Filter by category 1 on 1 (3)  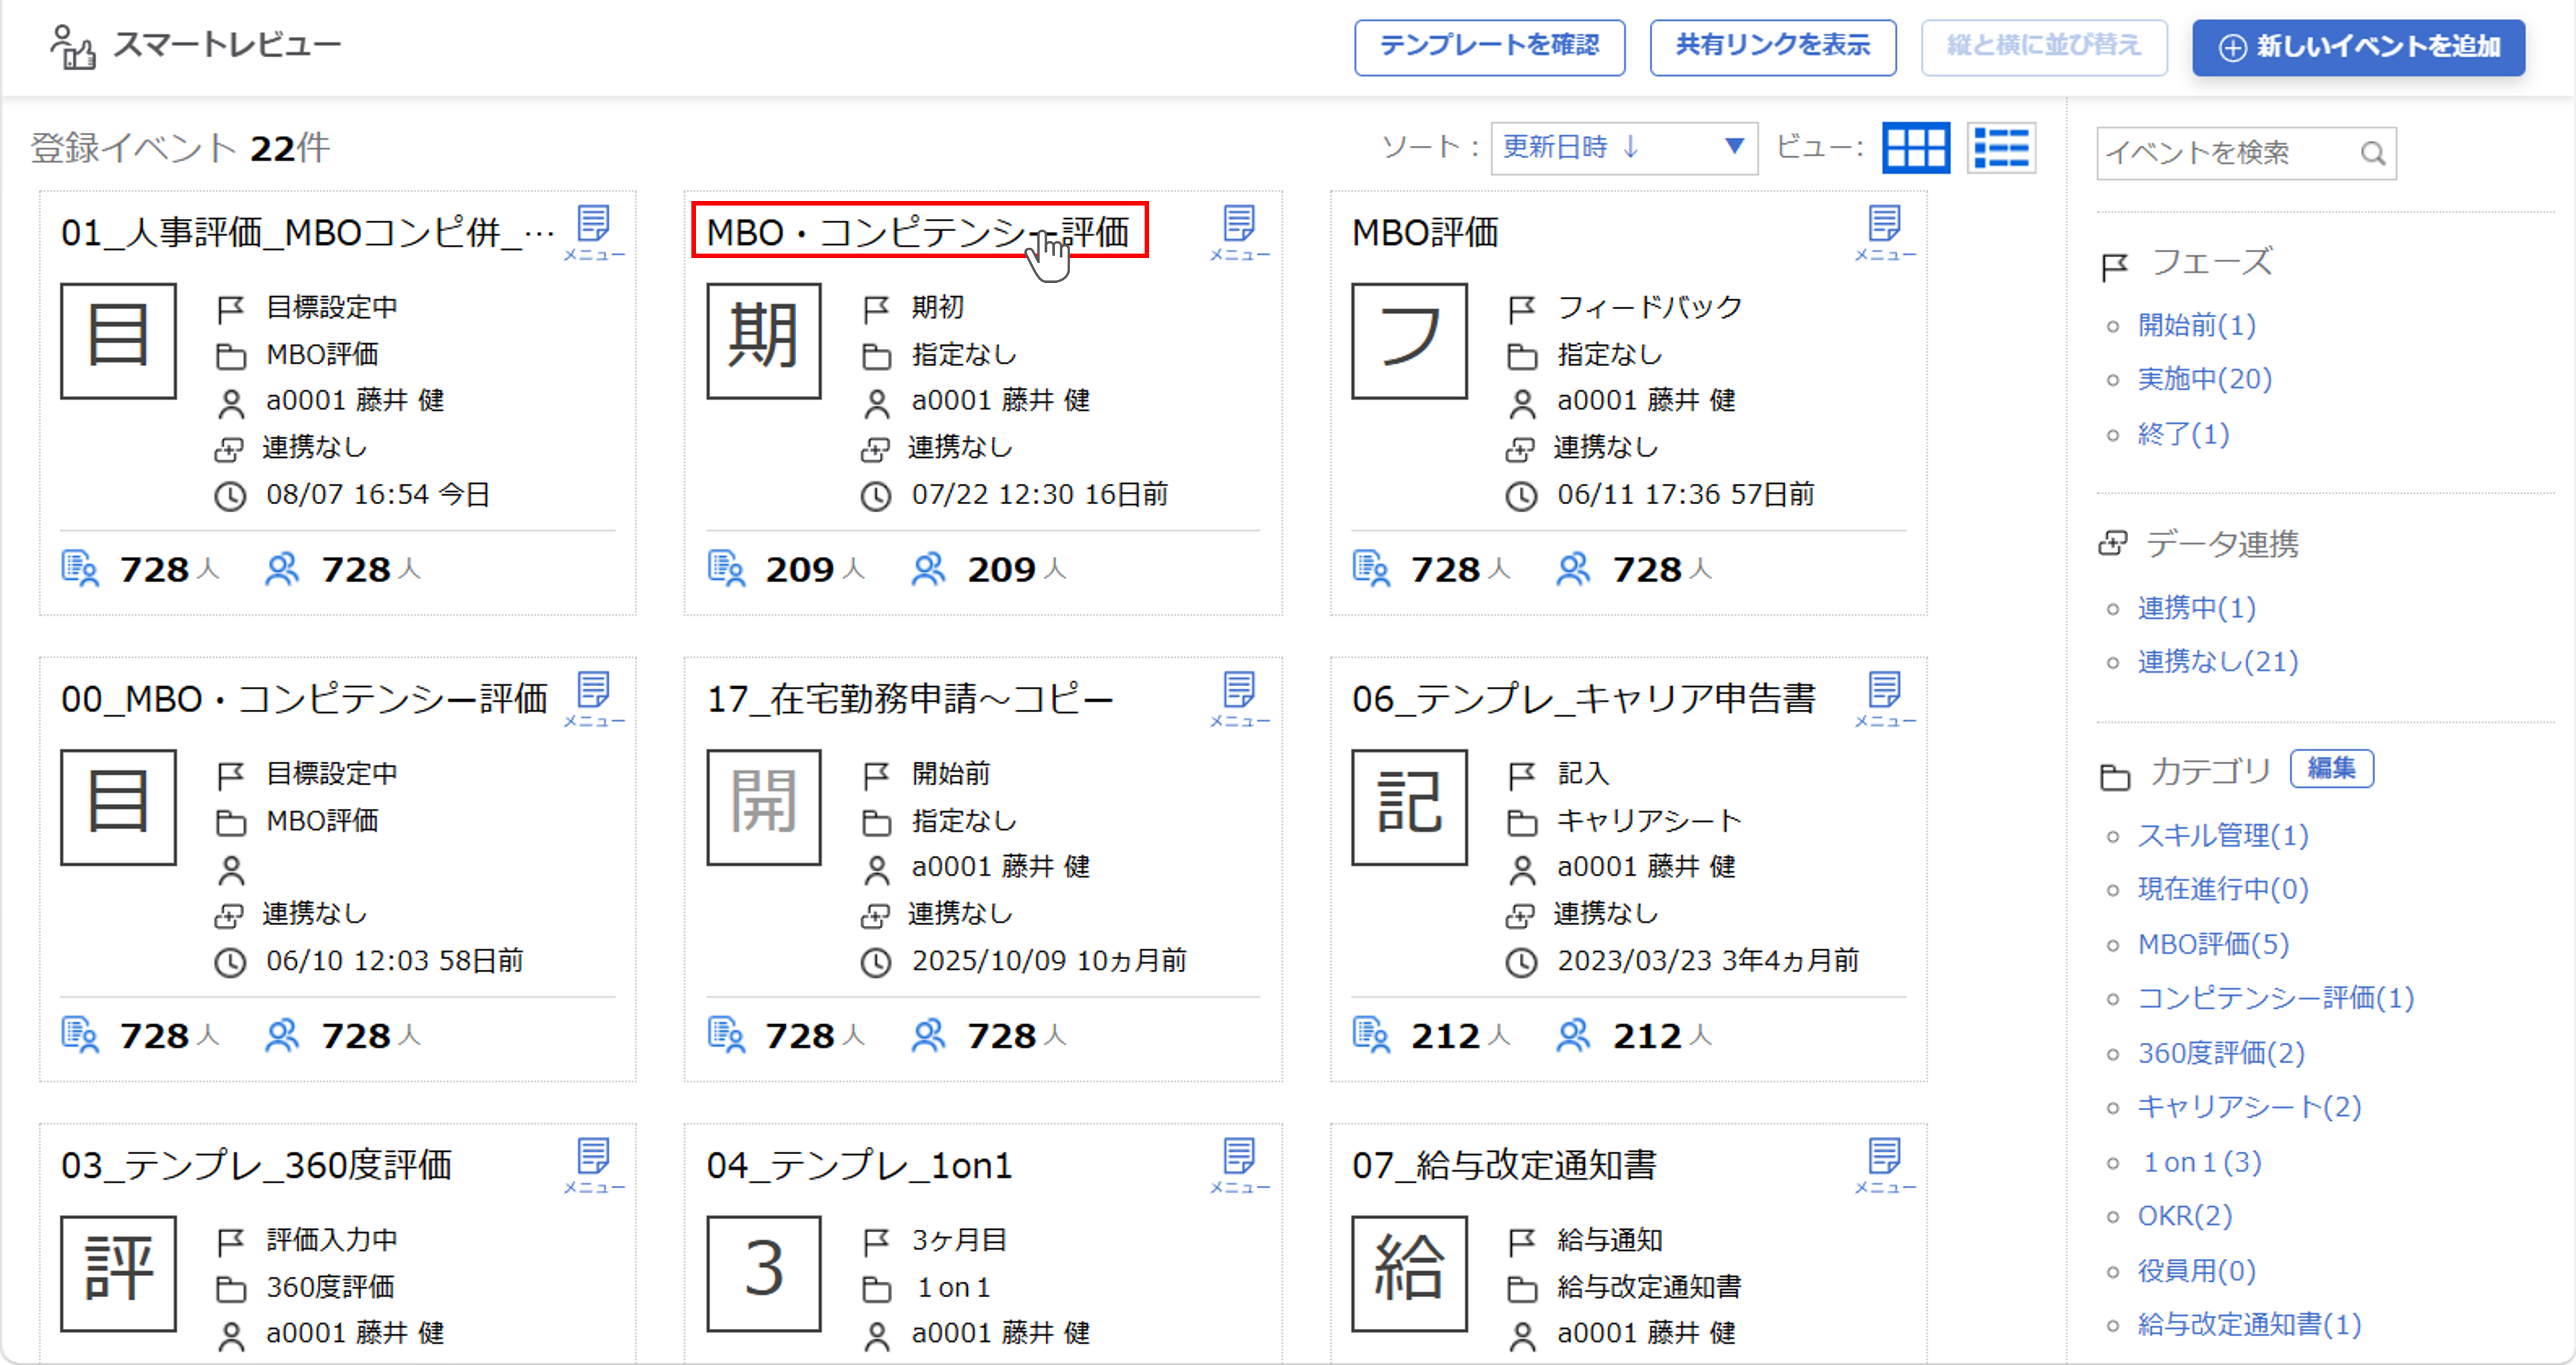pos(2201,1162)
